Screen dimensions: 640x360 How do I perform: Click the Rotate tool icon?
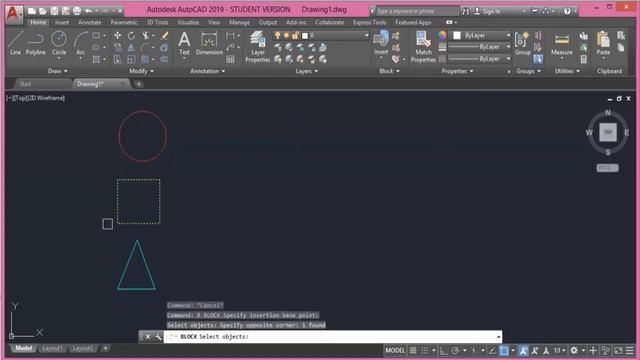[x=131, y=36]
